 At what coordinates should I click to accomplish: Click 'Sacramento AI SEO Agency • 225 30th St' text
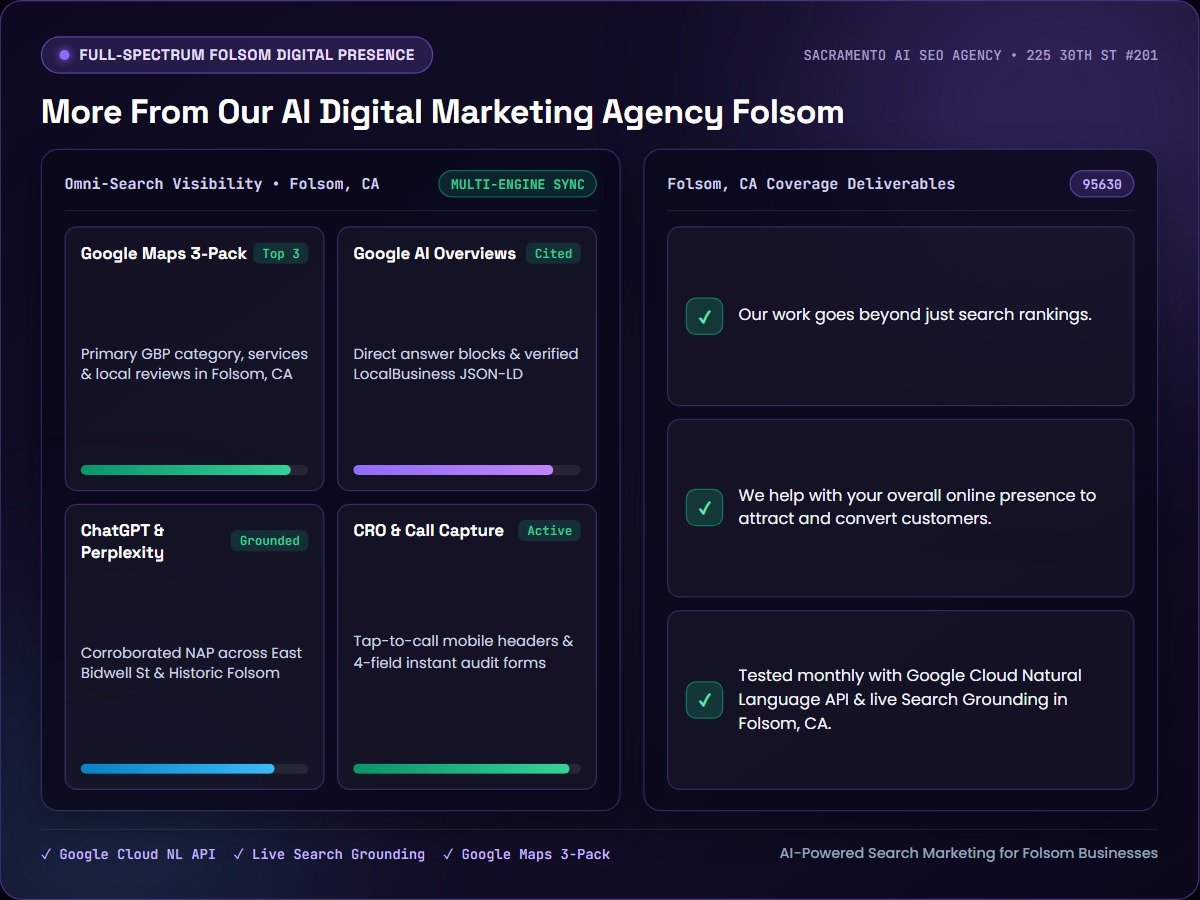click(981, 55)
